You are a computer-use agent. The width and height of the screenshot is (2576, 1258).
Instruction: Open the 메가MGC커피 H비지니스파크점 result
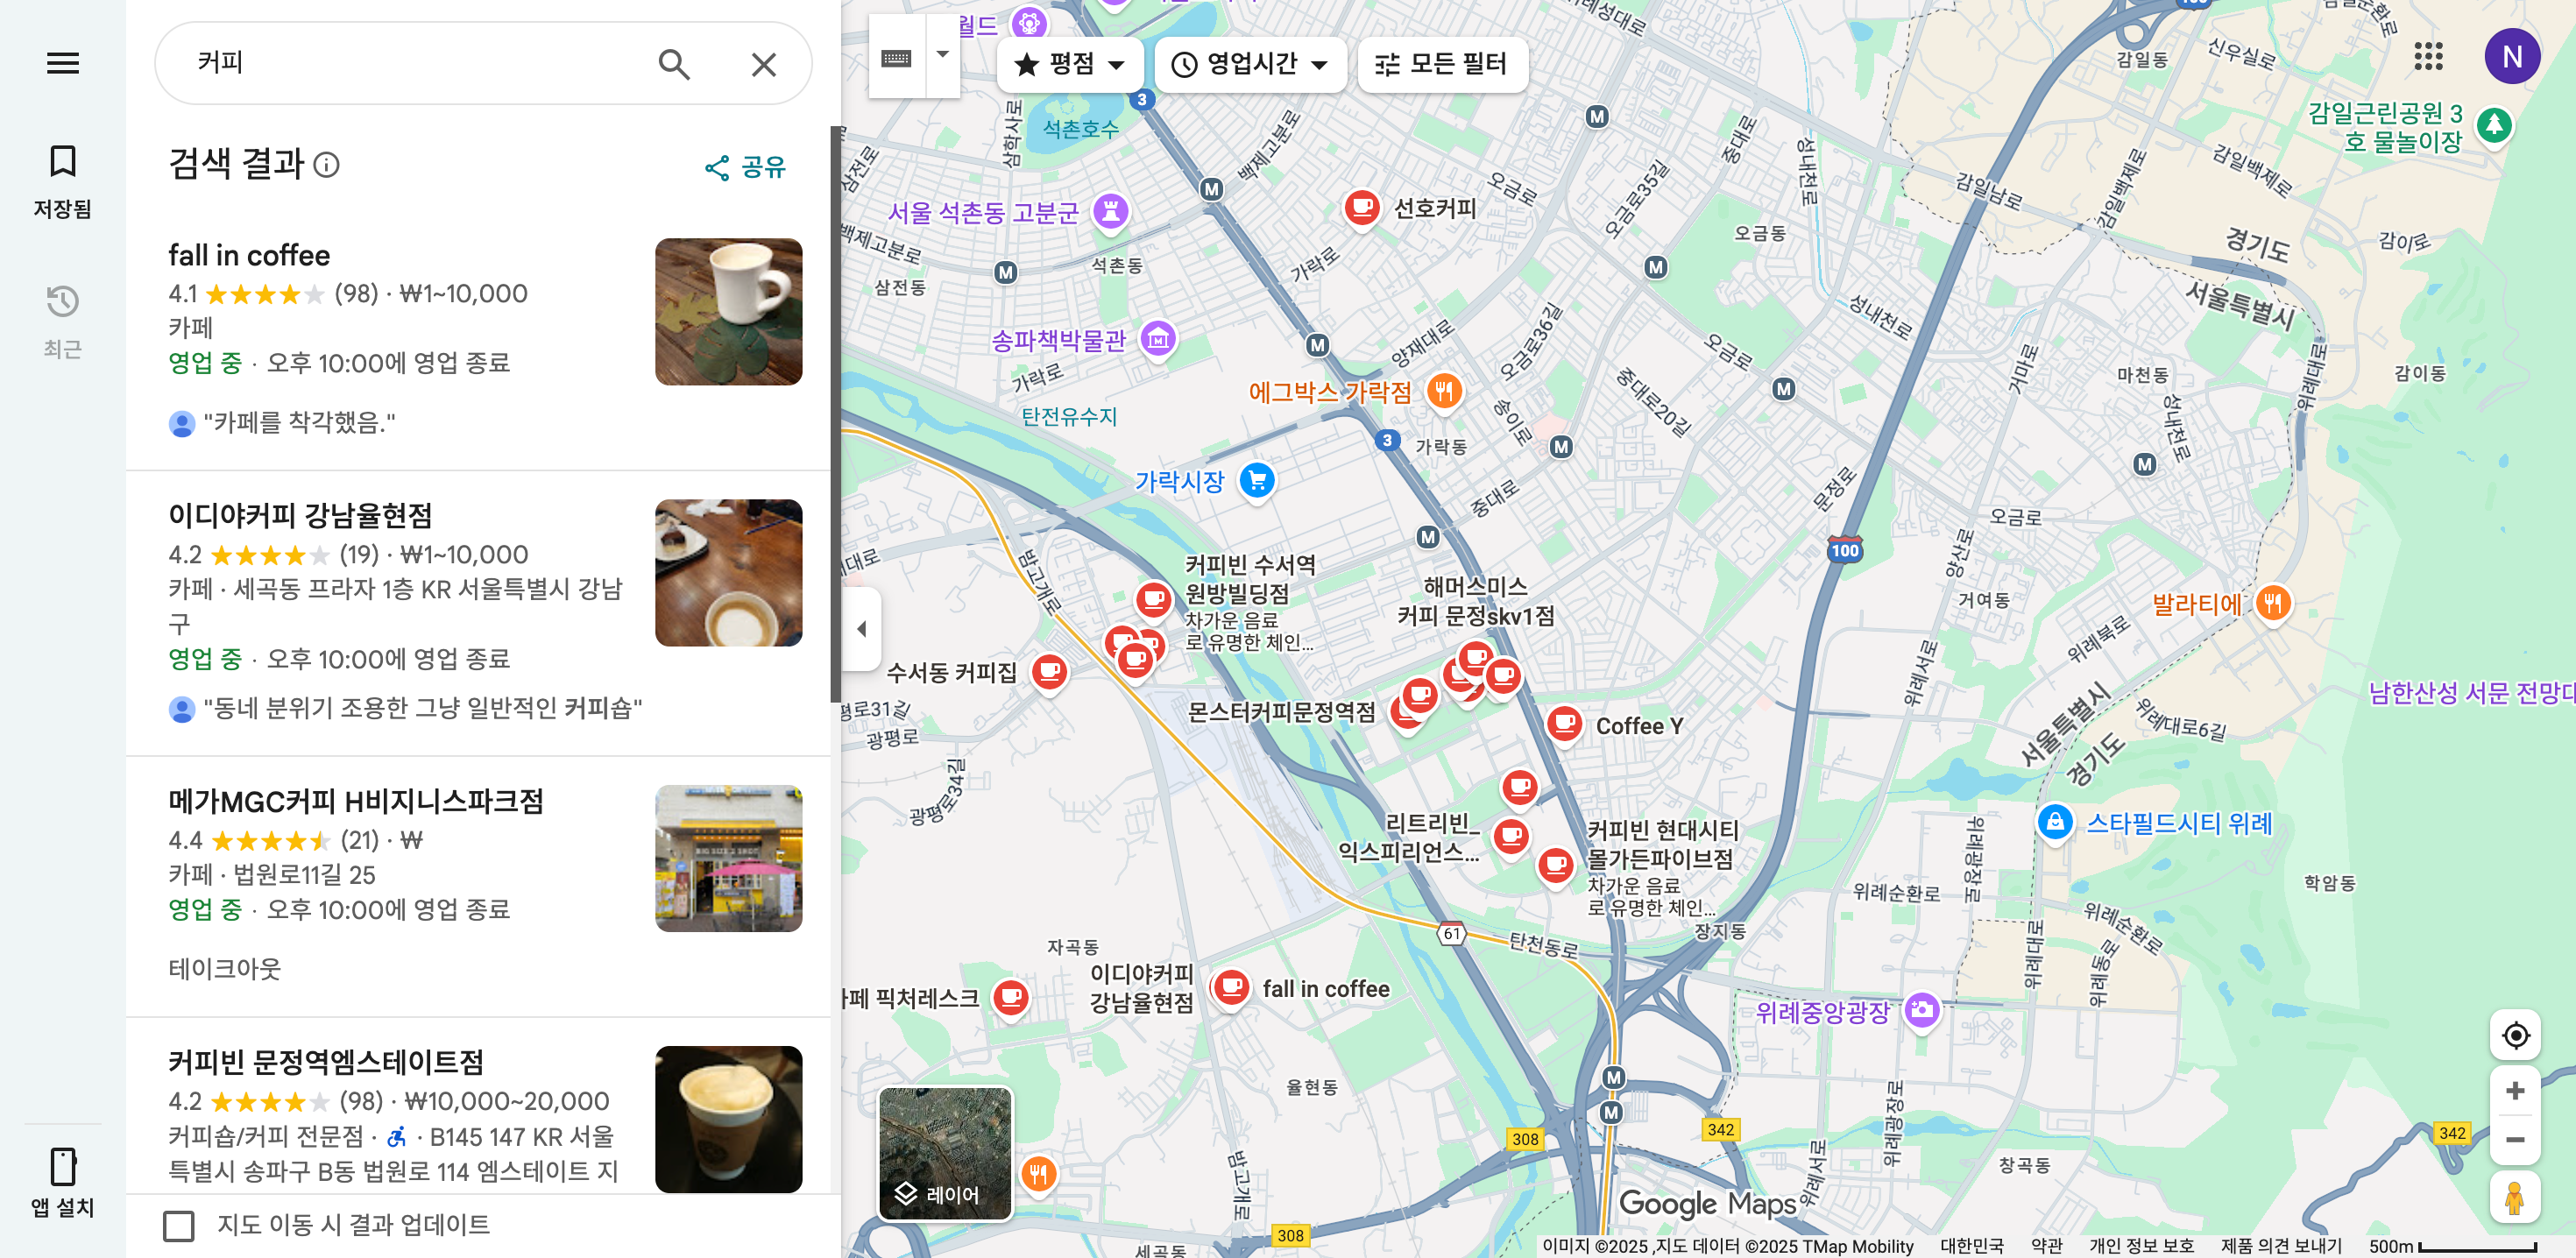pos(478,886)
